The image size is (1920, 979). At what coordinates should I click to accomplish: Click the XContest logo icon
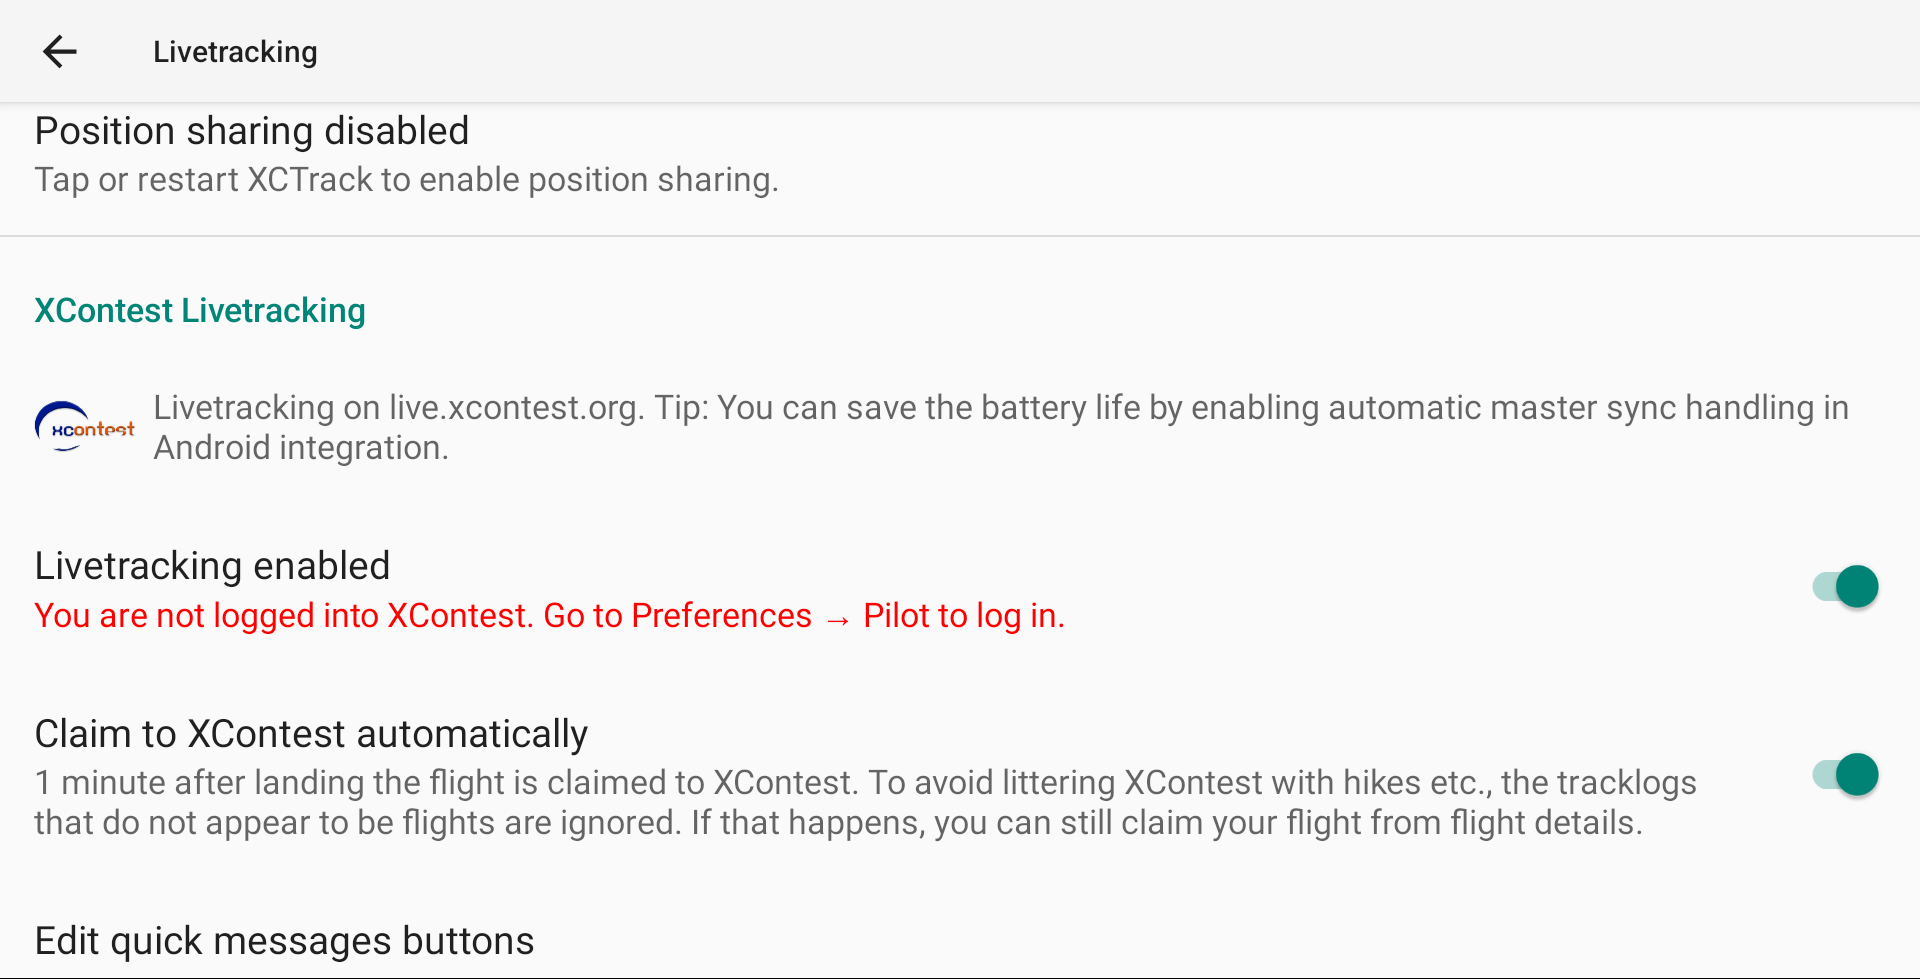click(85, 427)
